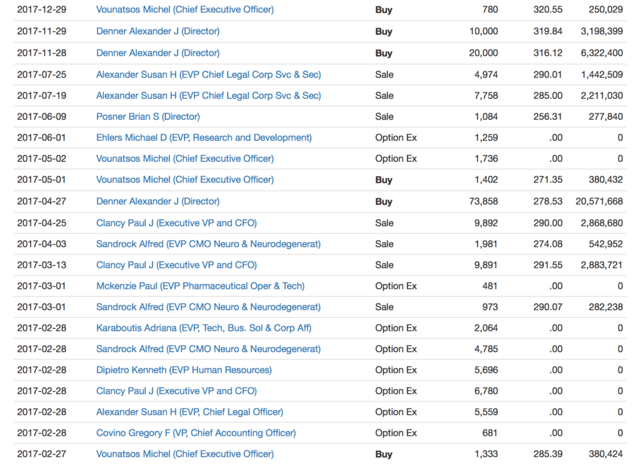640x464 pixels.
Task: Click price 256.31
Action: [548, 116]
